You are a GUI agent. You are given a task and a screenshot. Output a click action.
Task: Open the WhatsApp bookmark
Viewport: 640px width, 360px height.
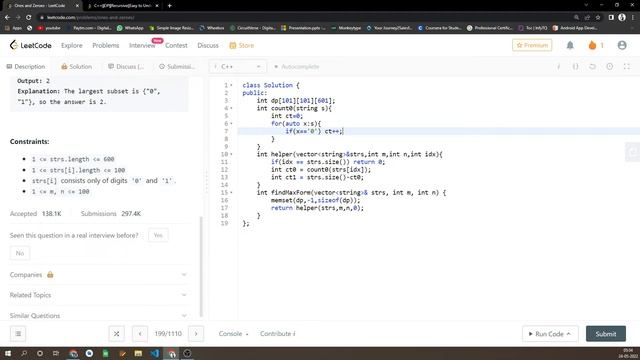click(x=130, y=28)
